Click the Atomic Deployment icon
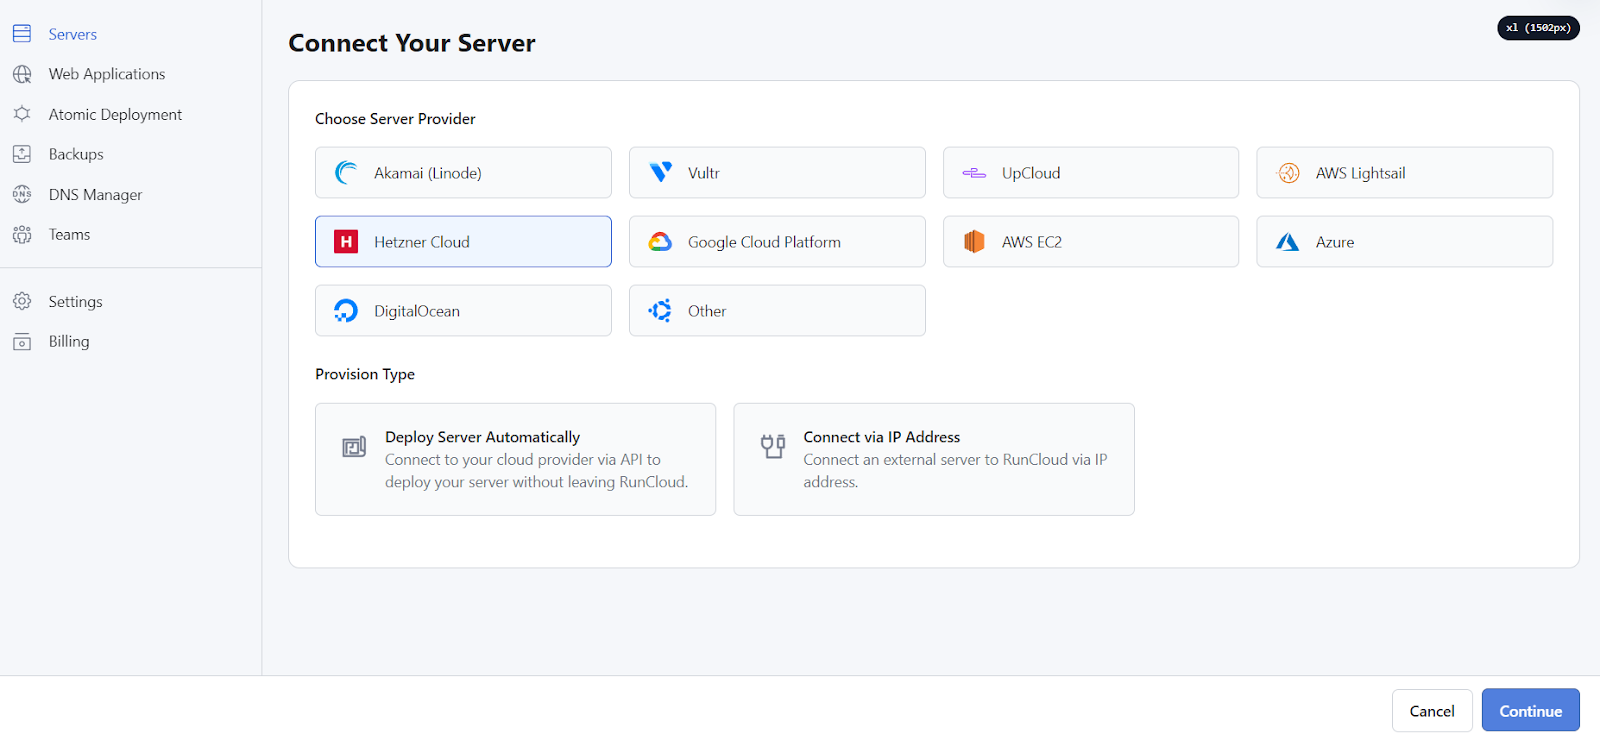This screenshot has height=740, width=1600. click(x=22, y=114)
